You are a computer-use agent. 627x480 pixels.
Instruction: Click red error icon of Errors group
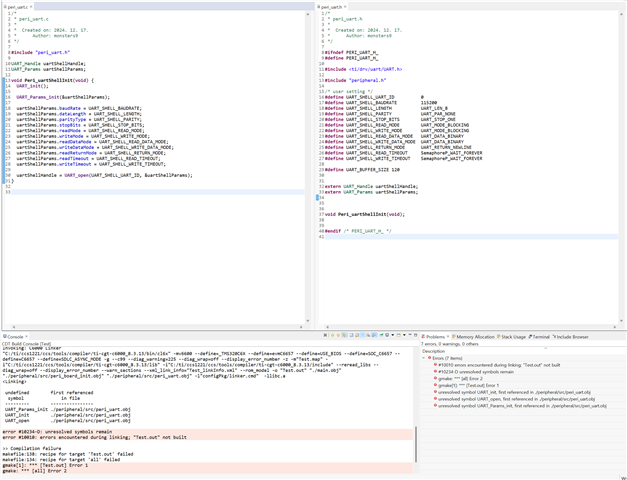coord(429,358)
